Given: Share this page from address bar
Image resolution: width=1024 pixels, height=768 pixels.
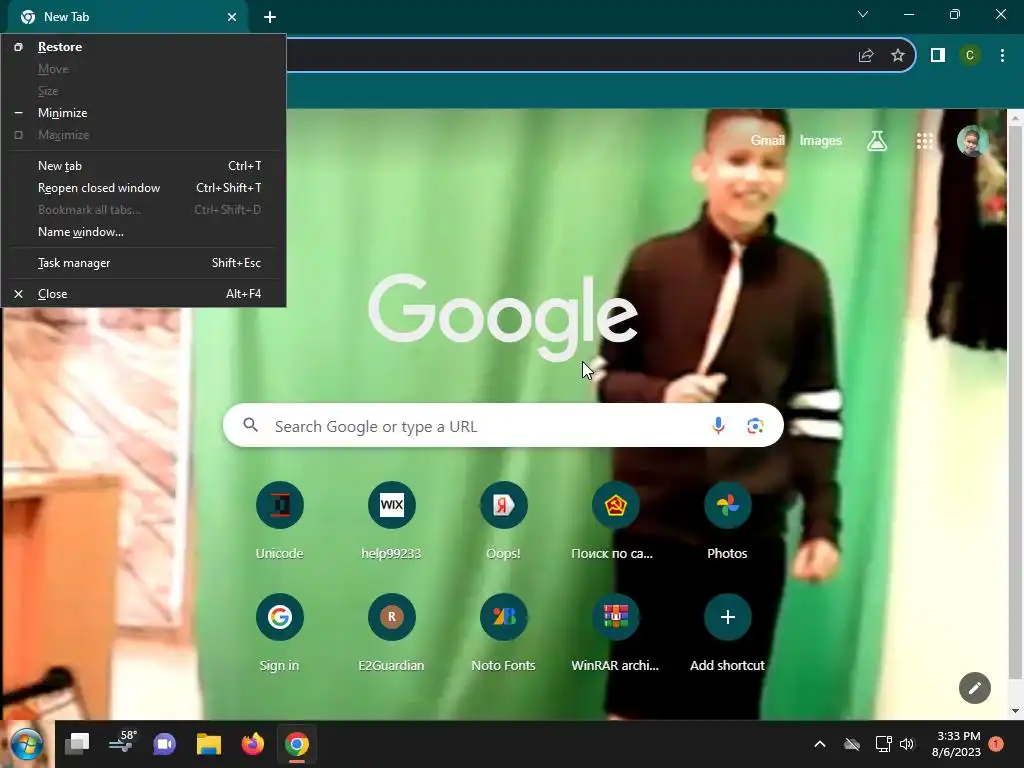Looking at the screenshot, I should pyautogui.click(x=866, y=56).
